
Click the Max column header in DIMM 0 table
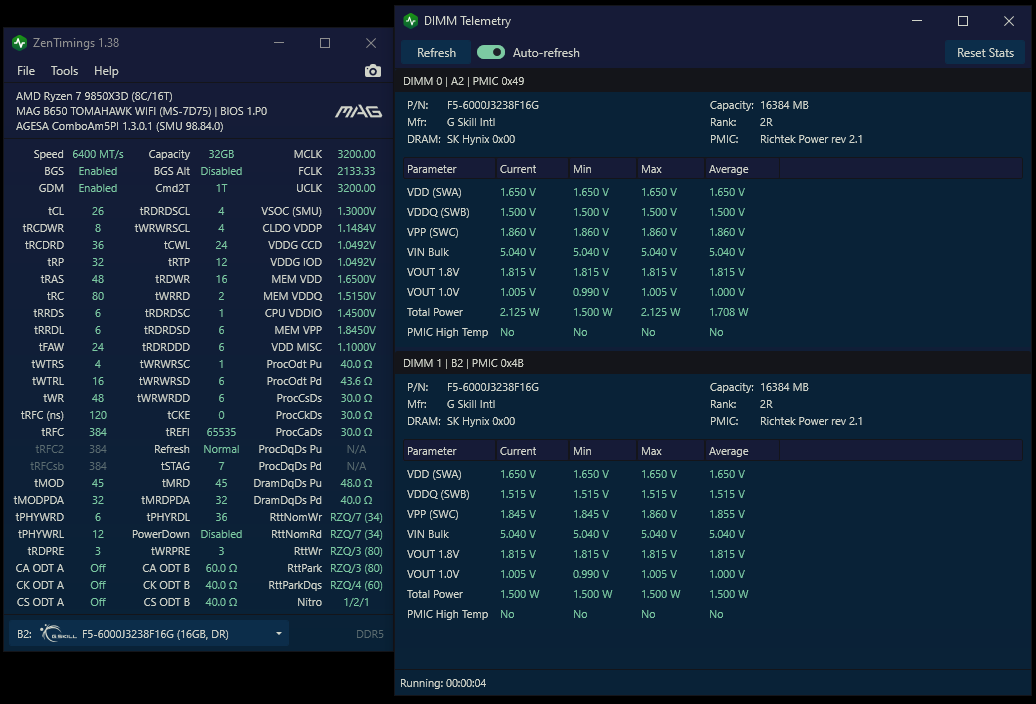pos(671,169)
